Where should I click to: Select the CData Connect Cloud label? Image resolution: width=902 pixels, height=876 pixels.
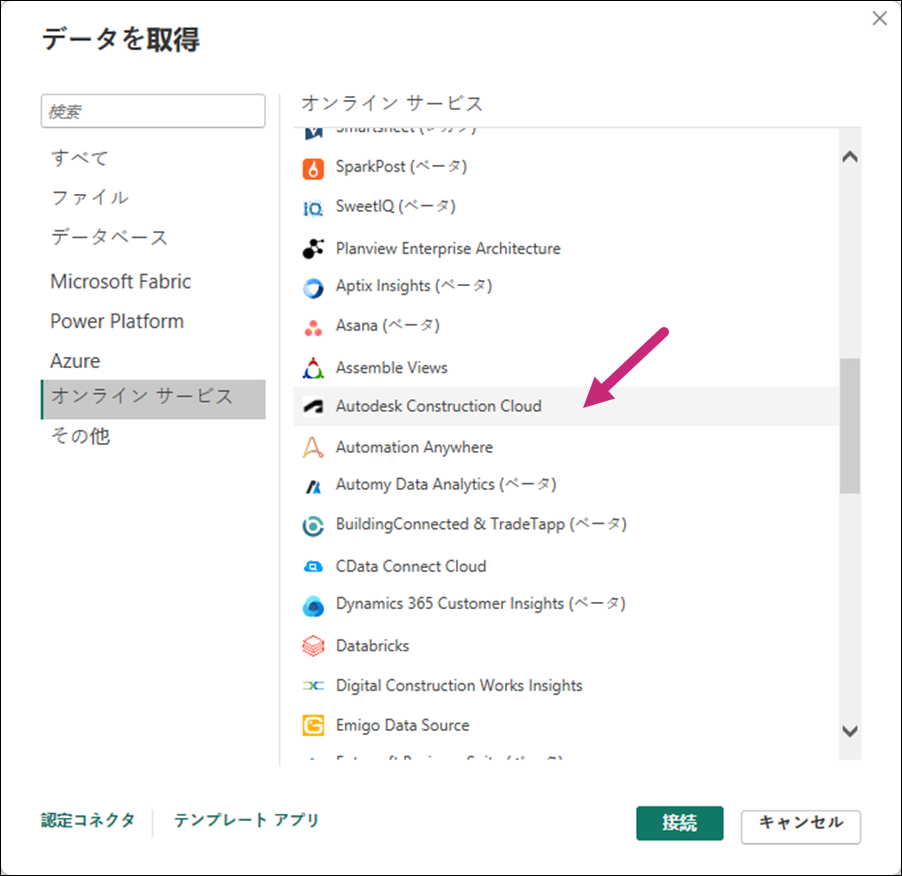click(x=411, y=567)
